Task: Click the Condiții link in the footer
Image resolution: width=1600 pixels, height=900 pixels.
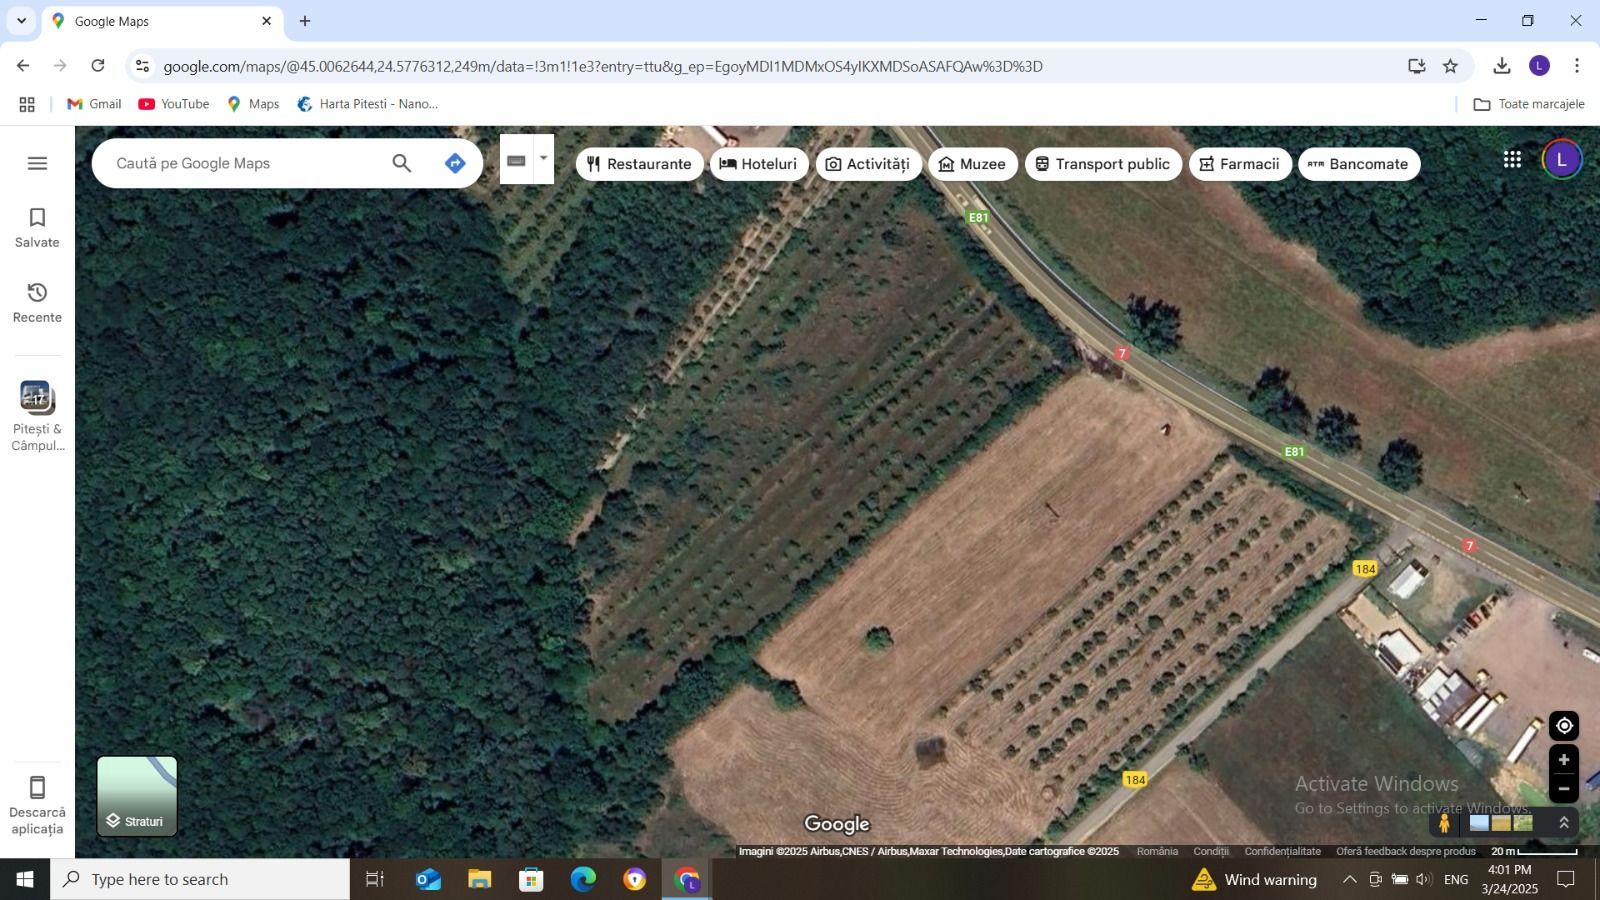Action: (1210, 851)
